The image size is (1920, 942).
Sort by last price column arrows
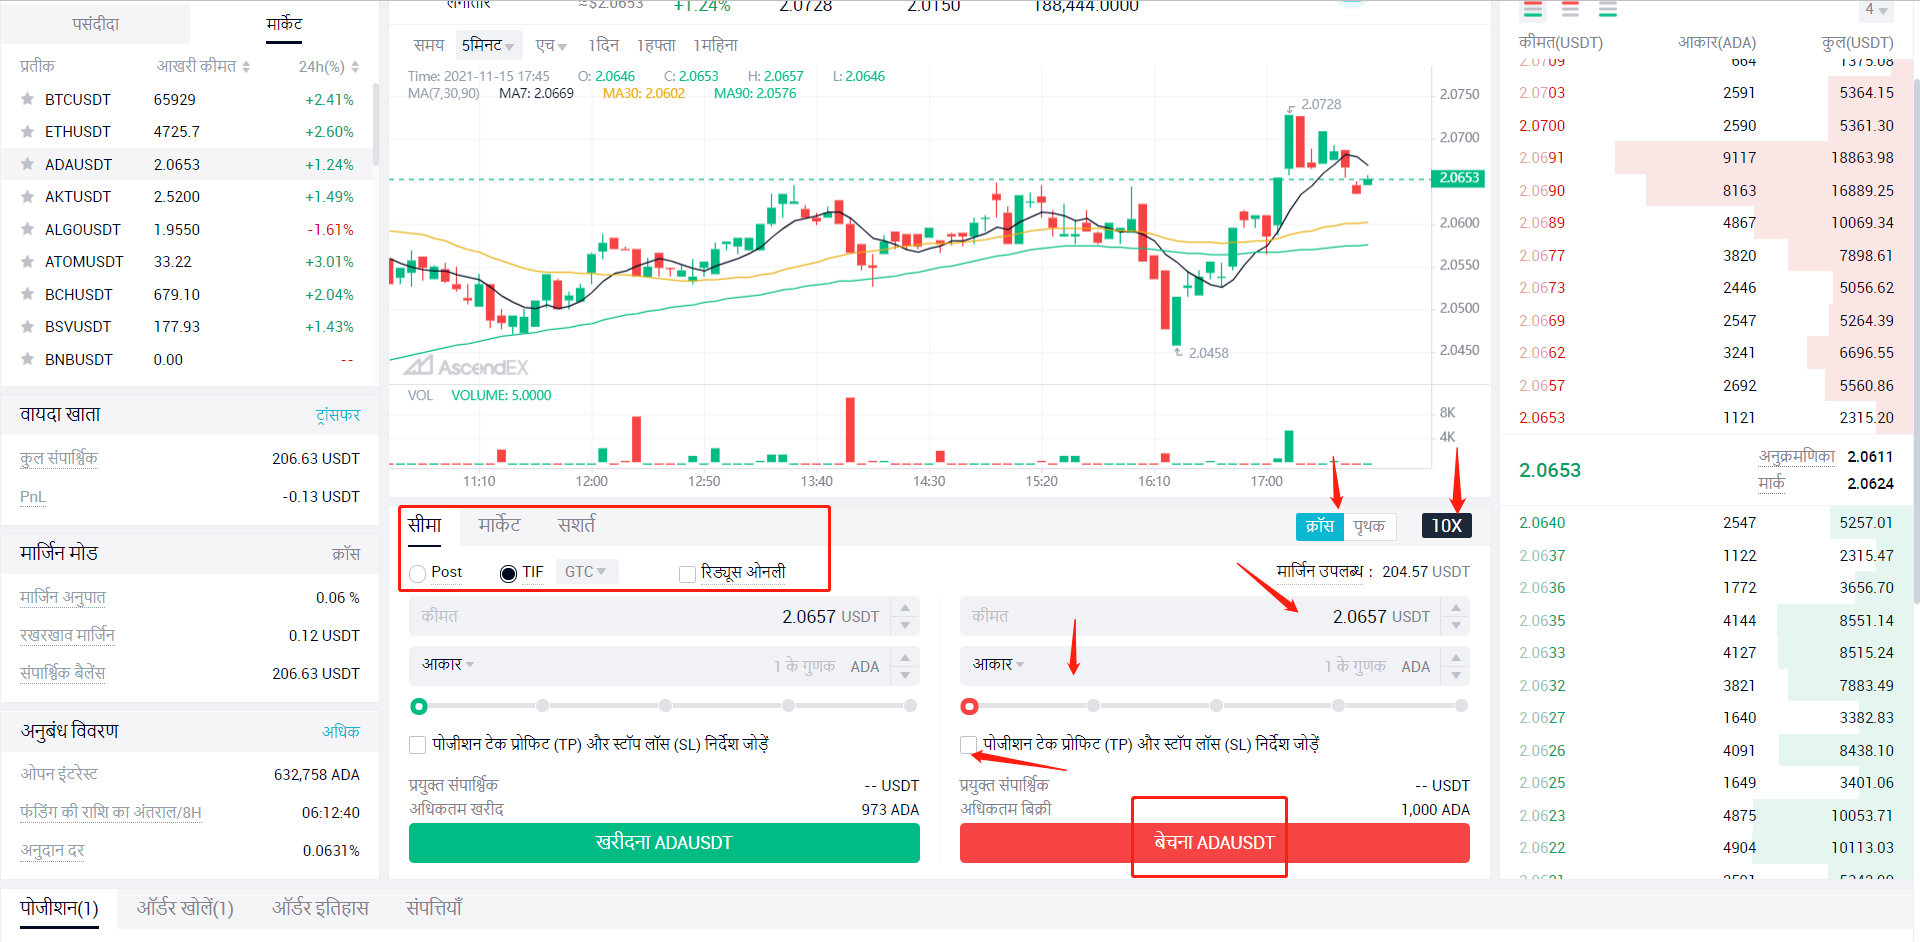[246, 66]
